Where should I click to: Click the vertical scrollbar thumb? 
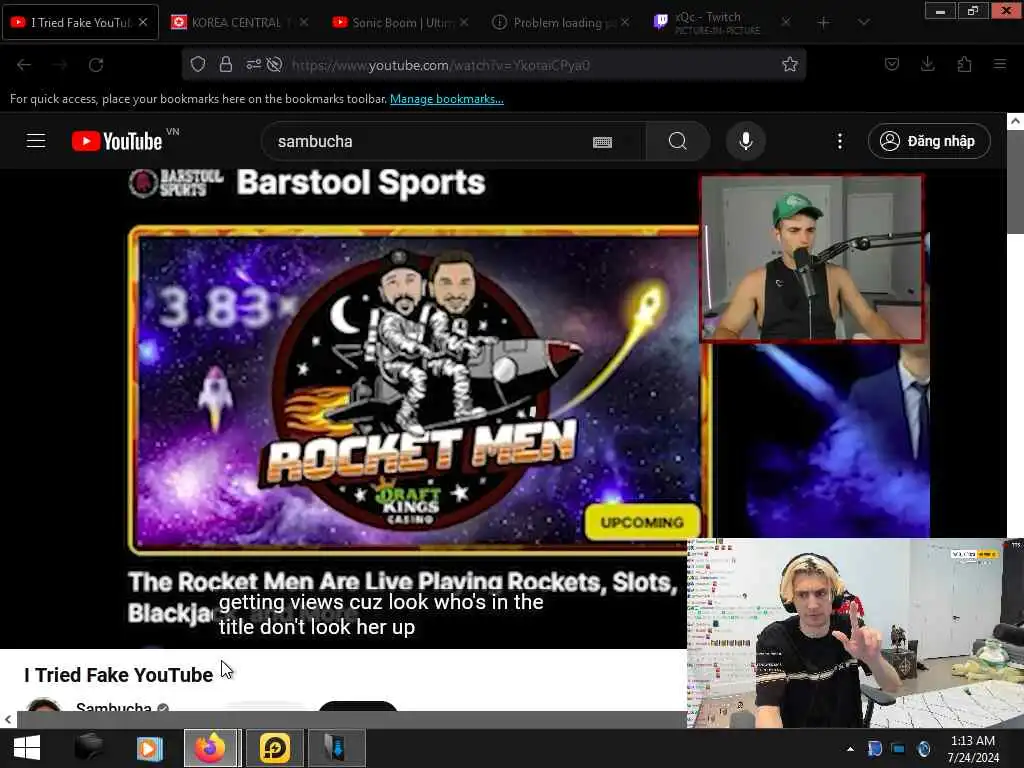tap(1015, 182)
